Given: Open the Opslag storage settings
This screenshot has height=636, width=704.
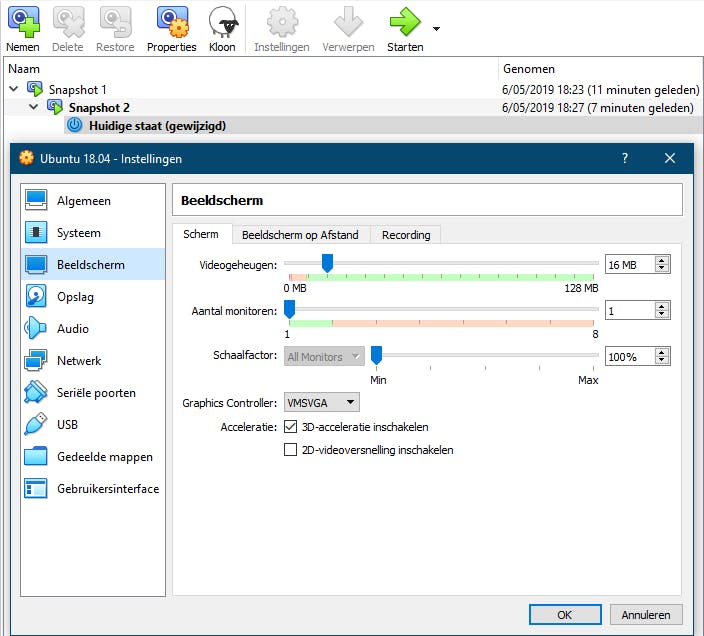Looking at the screenshot, I should coord(93,296).
